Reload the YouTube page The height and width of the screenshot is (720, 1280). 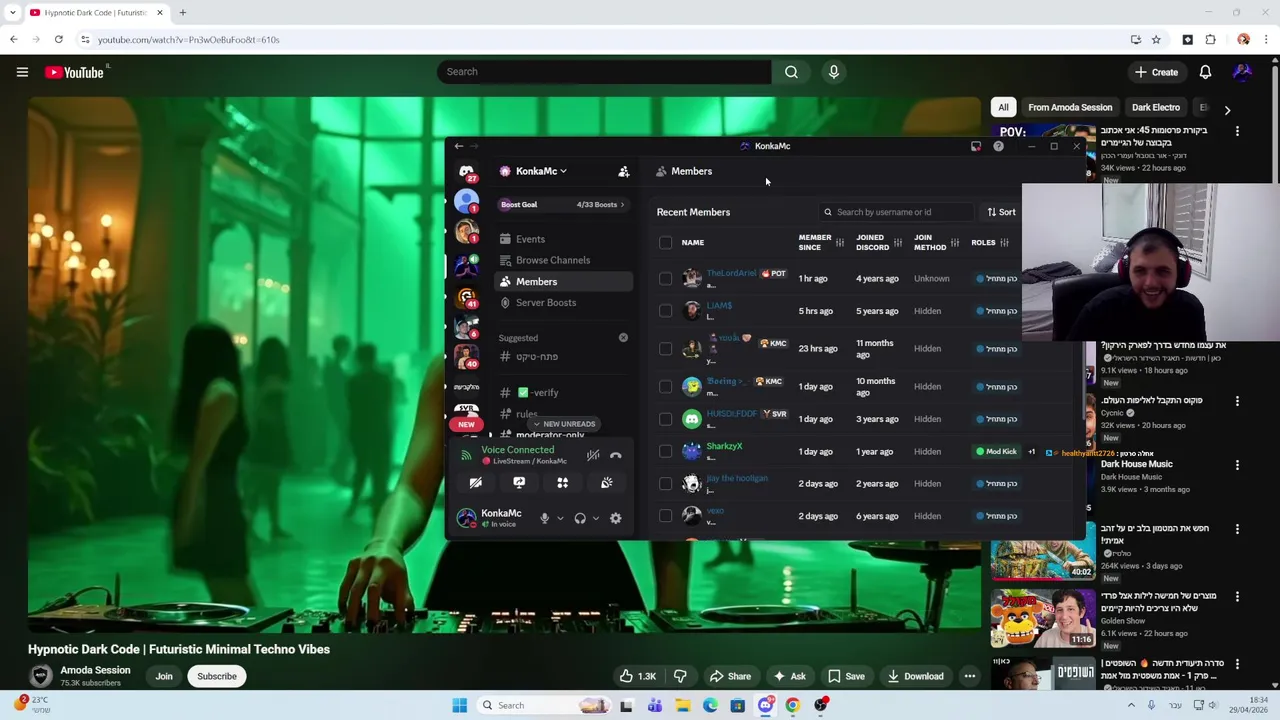click(58, 40)
